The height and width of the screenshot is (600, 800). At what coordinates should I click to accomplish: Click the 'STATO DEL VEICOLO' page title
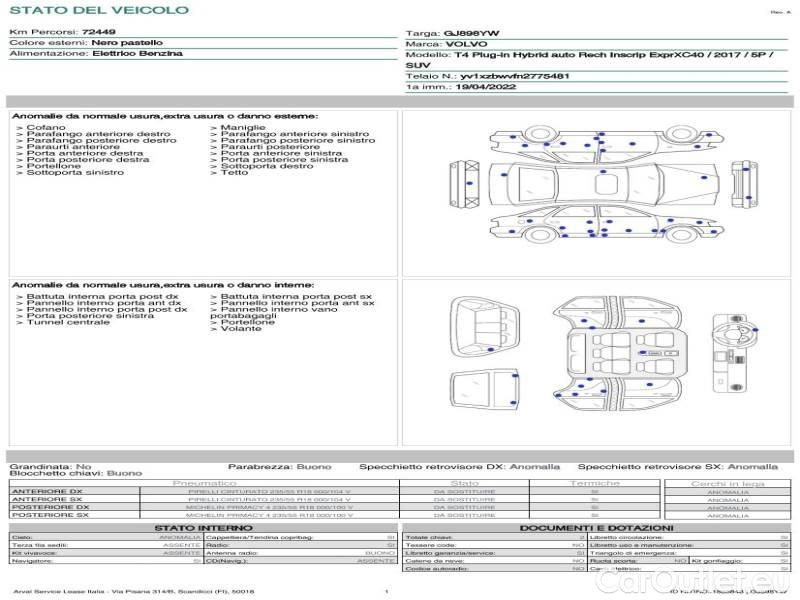99,10
